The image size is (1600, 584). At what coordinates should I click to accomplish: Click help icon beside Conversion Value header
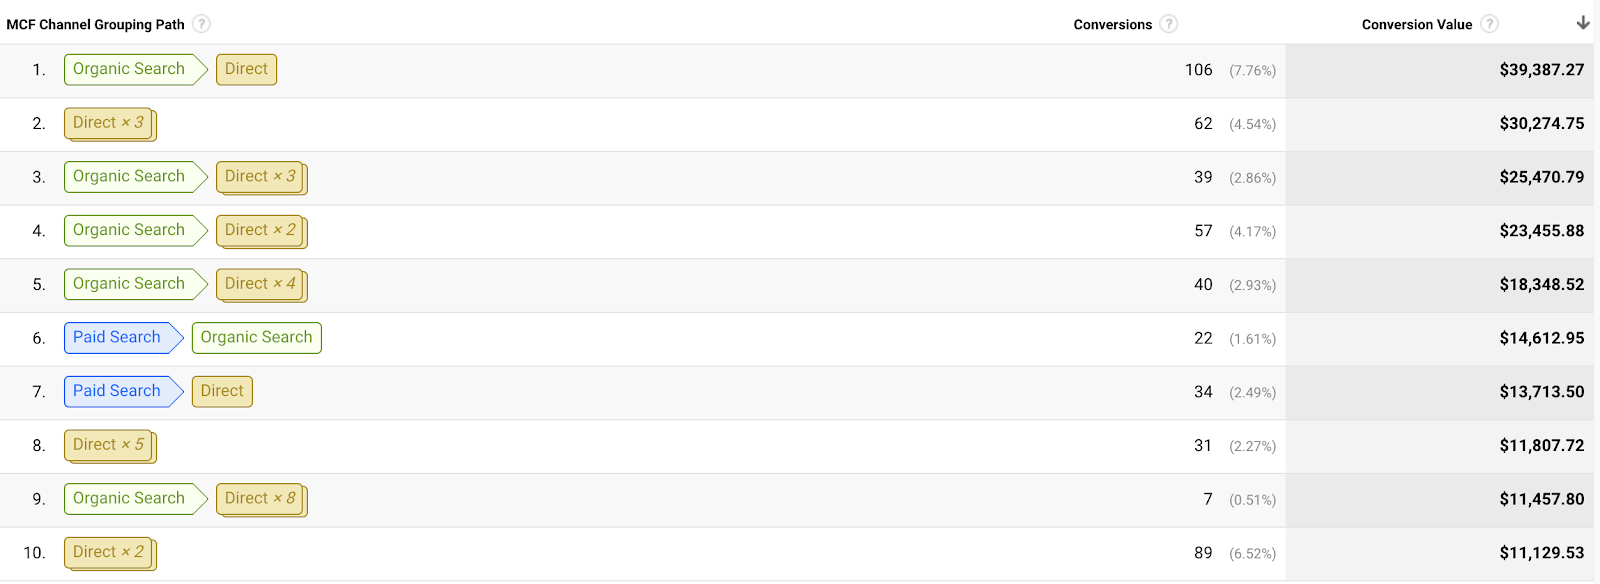click(1489, 24)
